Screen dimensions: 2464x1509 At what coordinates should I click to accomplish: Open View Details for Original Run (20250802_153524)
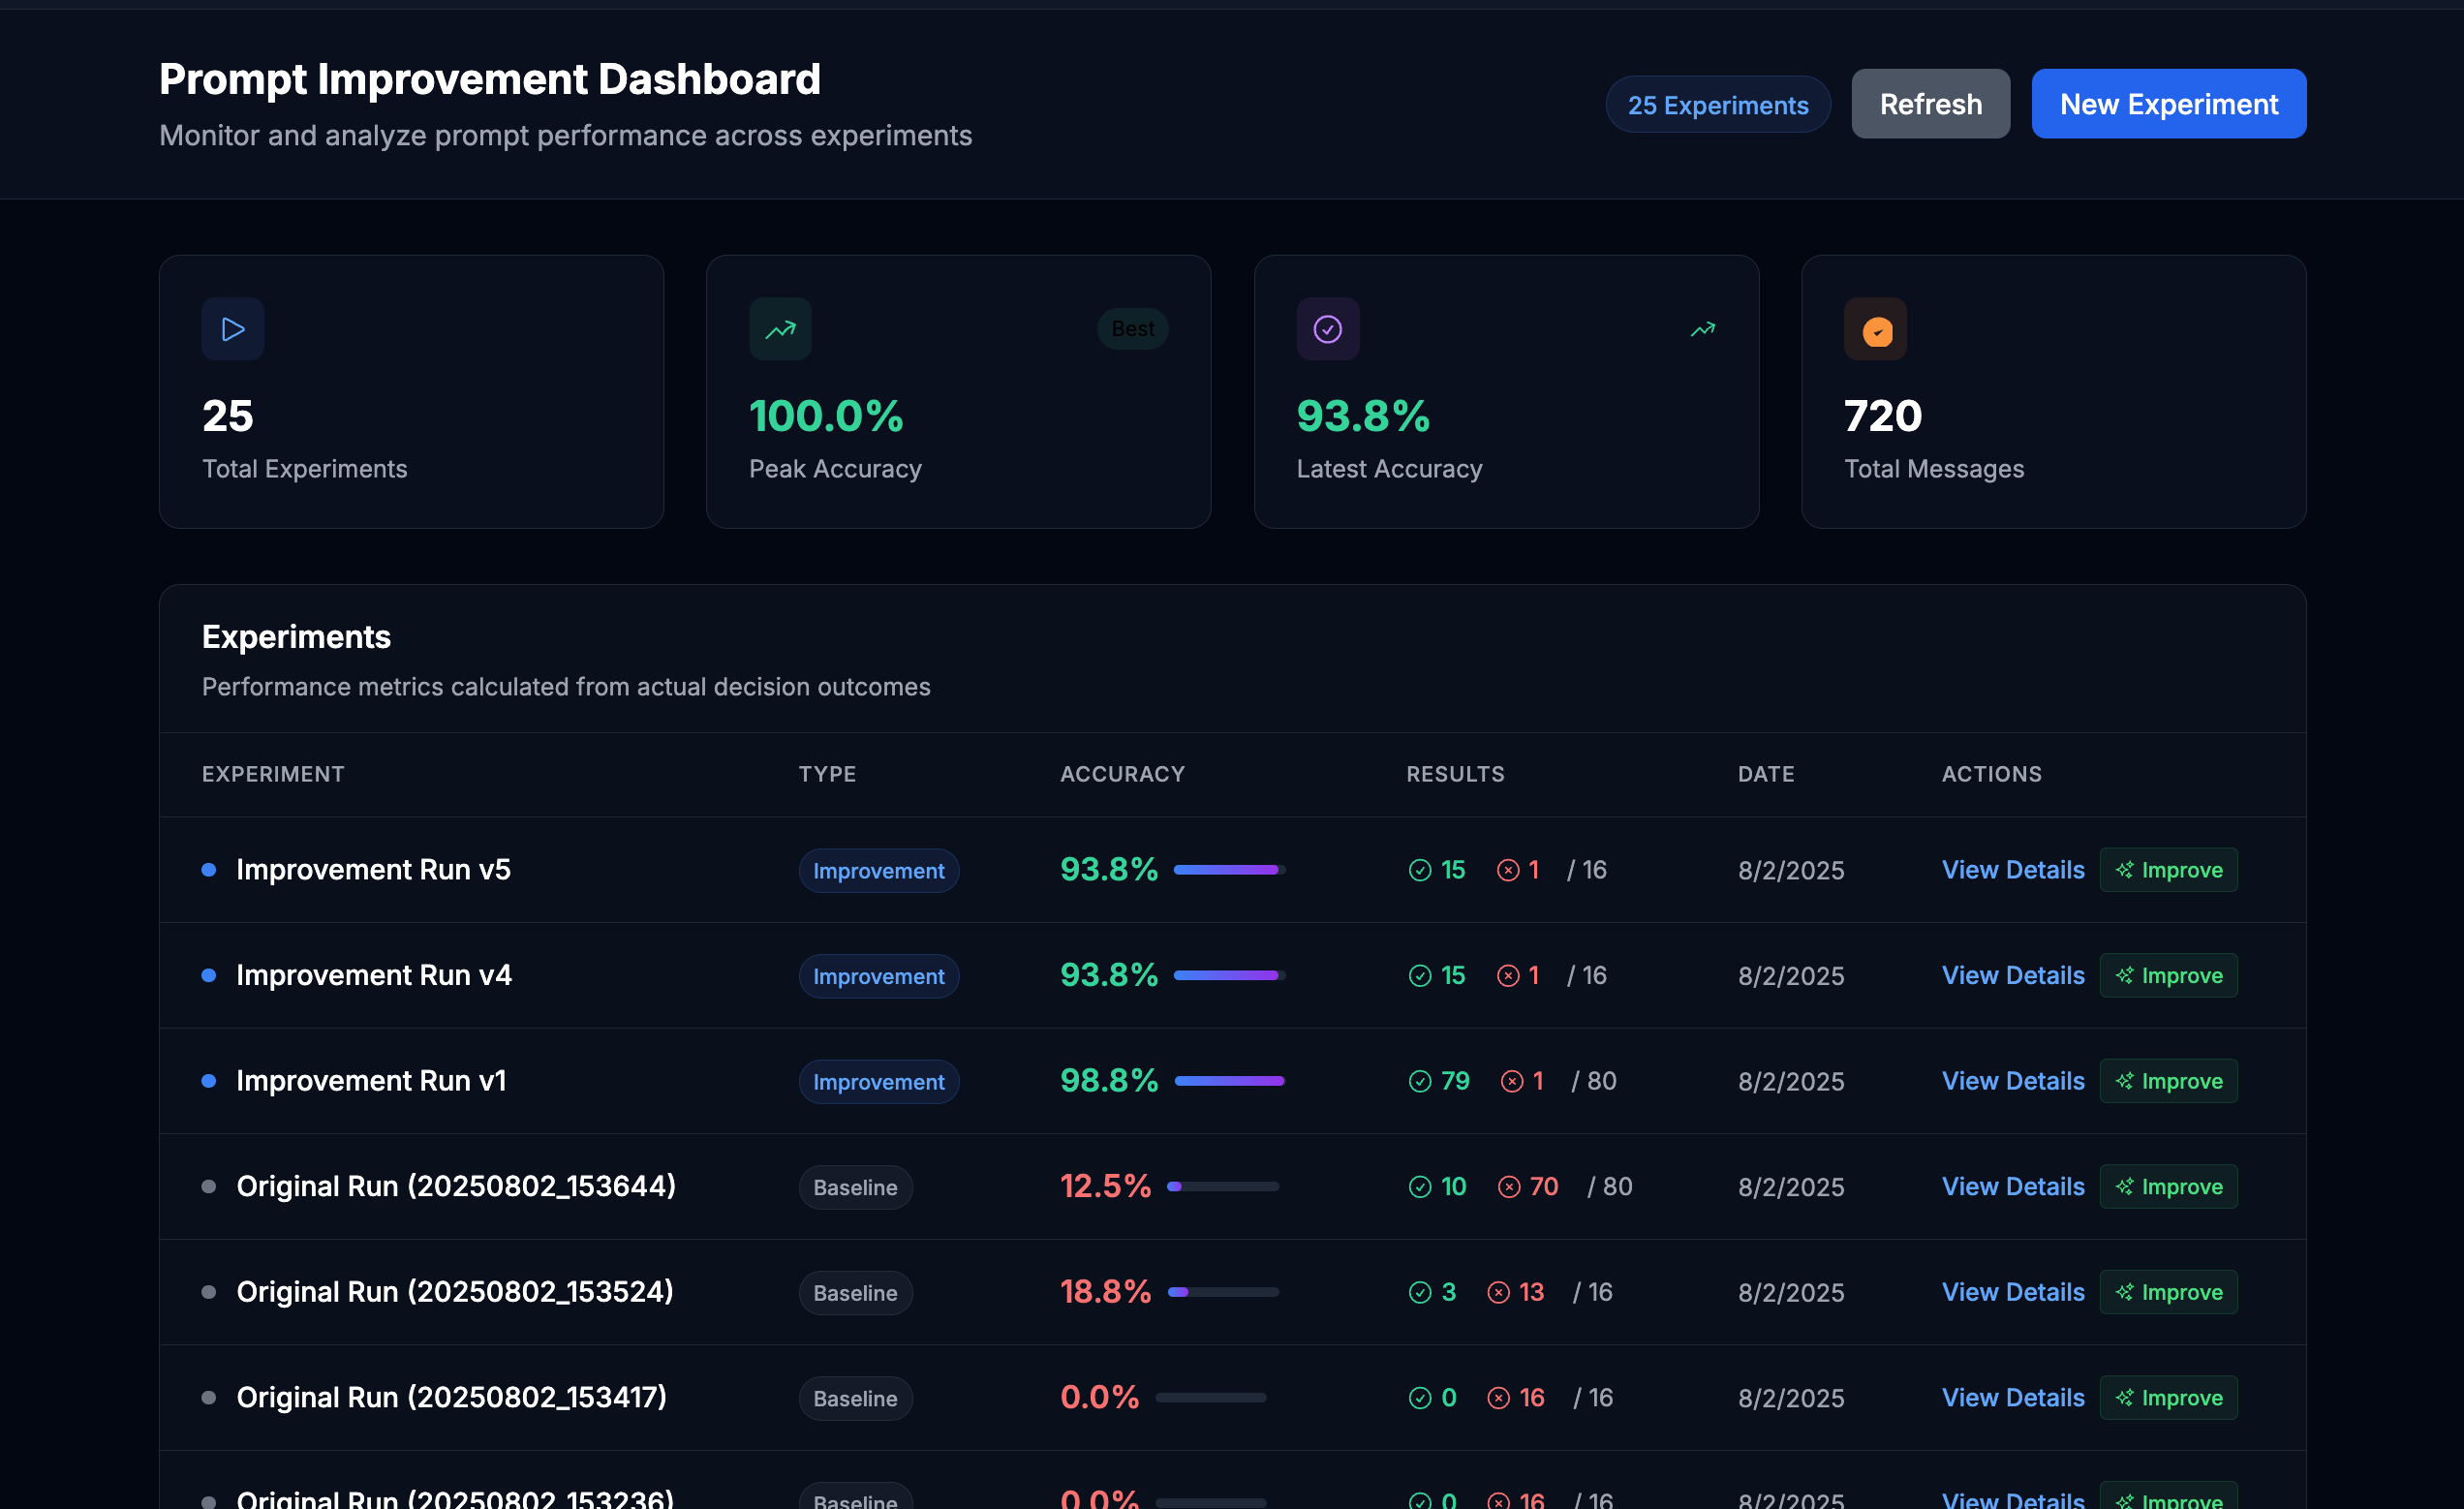(x=2012, y=1292)
